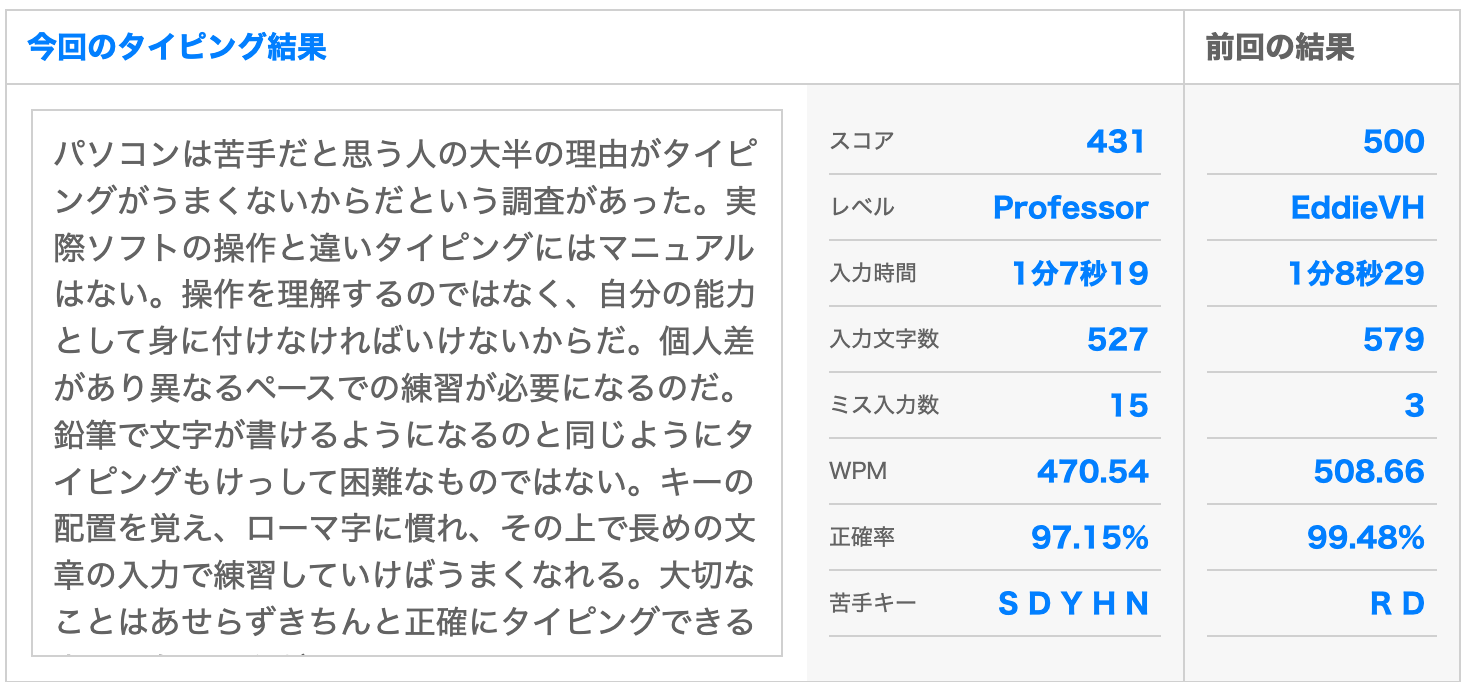1464x682 pixels.
Task: Click the current WPM value 470.54
Action: (x=1092, y=471)
